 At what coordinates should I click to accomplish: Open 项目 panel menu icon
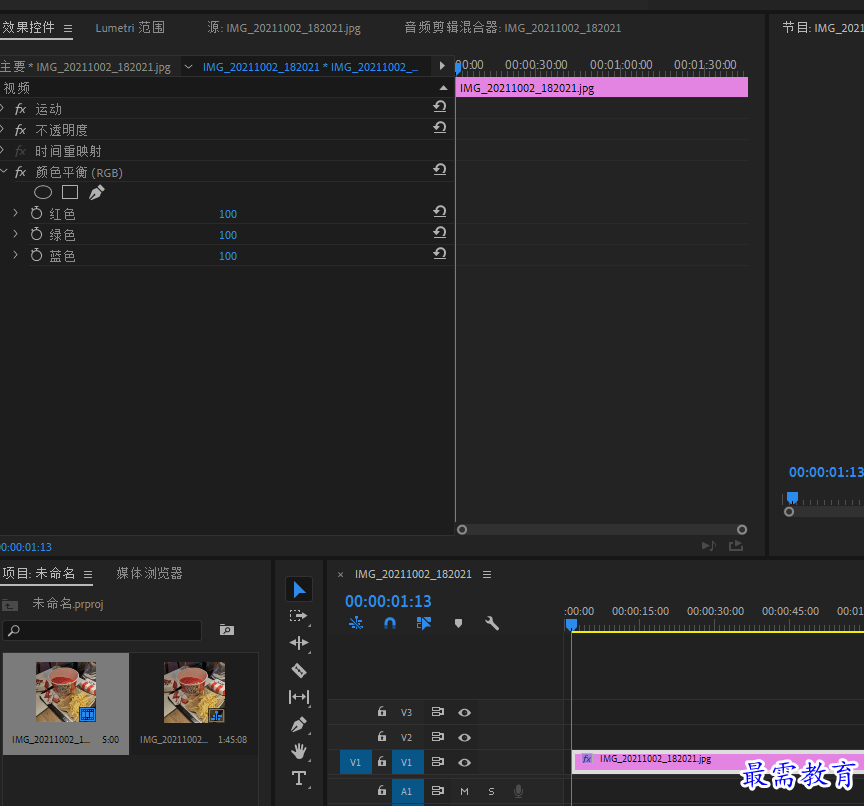click(88, 574)
